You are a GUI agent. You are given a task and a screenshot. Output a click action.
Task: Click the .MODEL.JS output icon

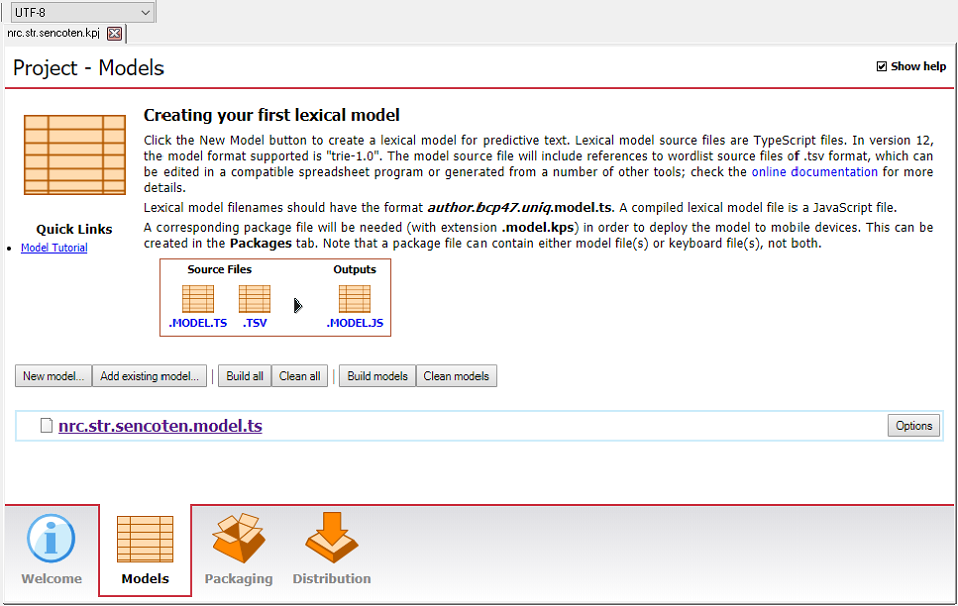pyautogui.click(x=354, y=299)
